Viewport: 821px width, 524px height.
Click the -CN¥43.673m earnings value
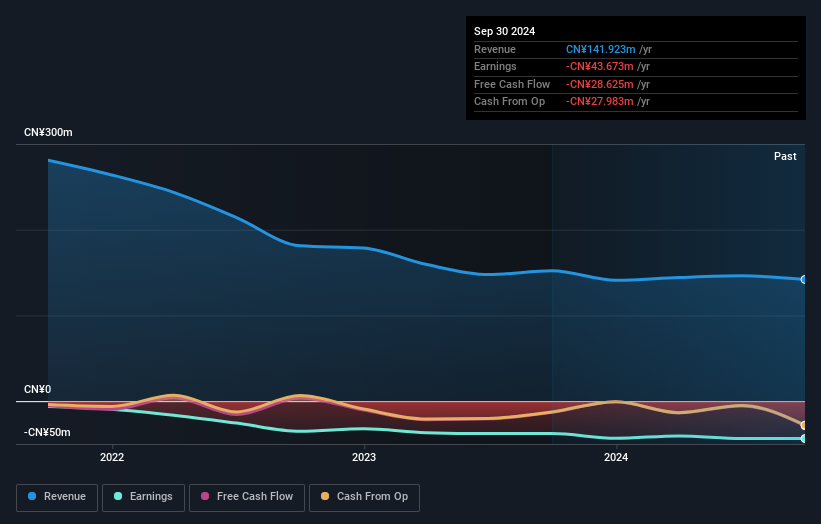tap(600, 66)
